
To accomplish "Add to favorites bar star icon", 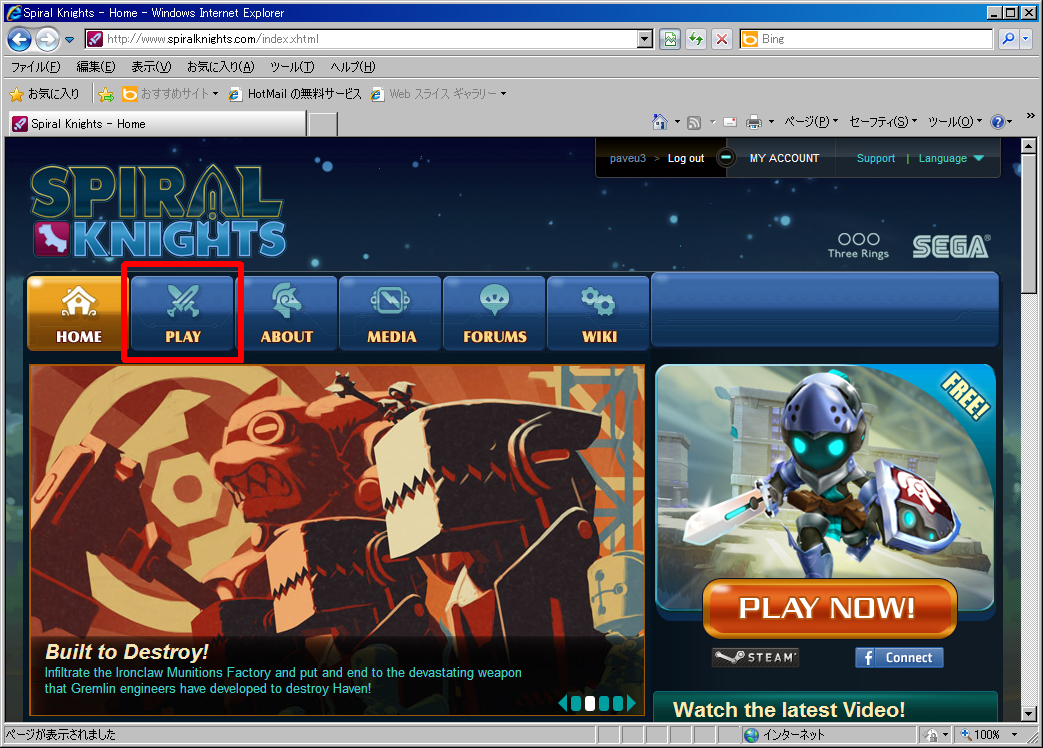I will point(106,94).
